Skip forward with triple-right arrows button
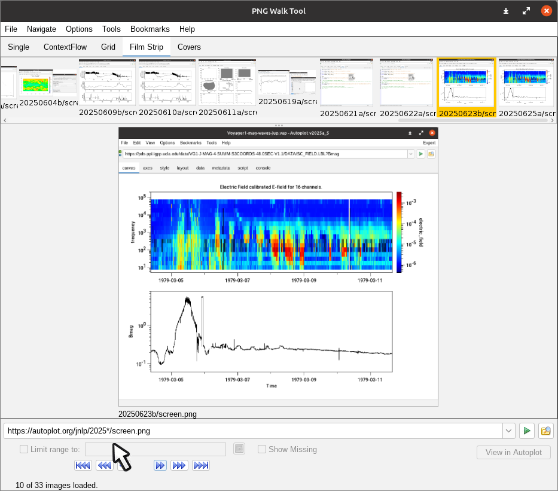 pos(179,465)
